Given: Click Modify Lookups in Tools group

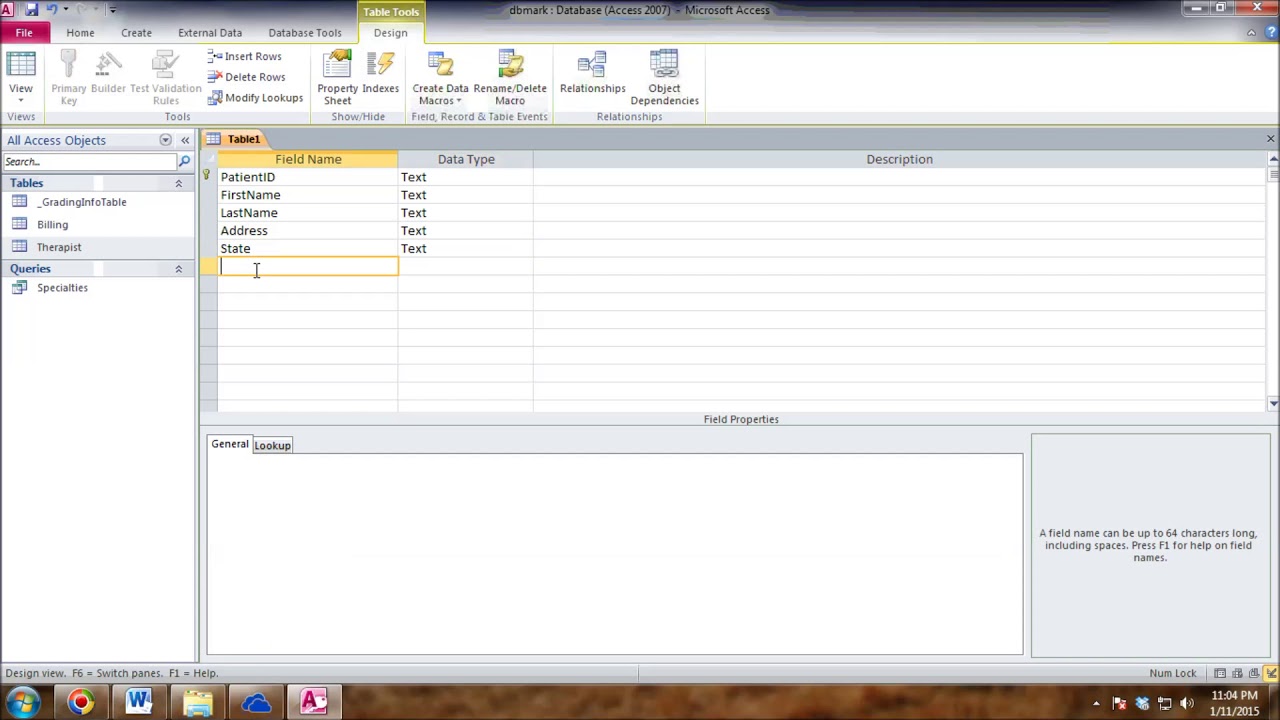Looking at the screenshot, I should tap(255, 98).
